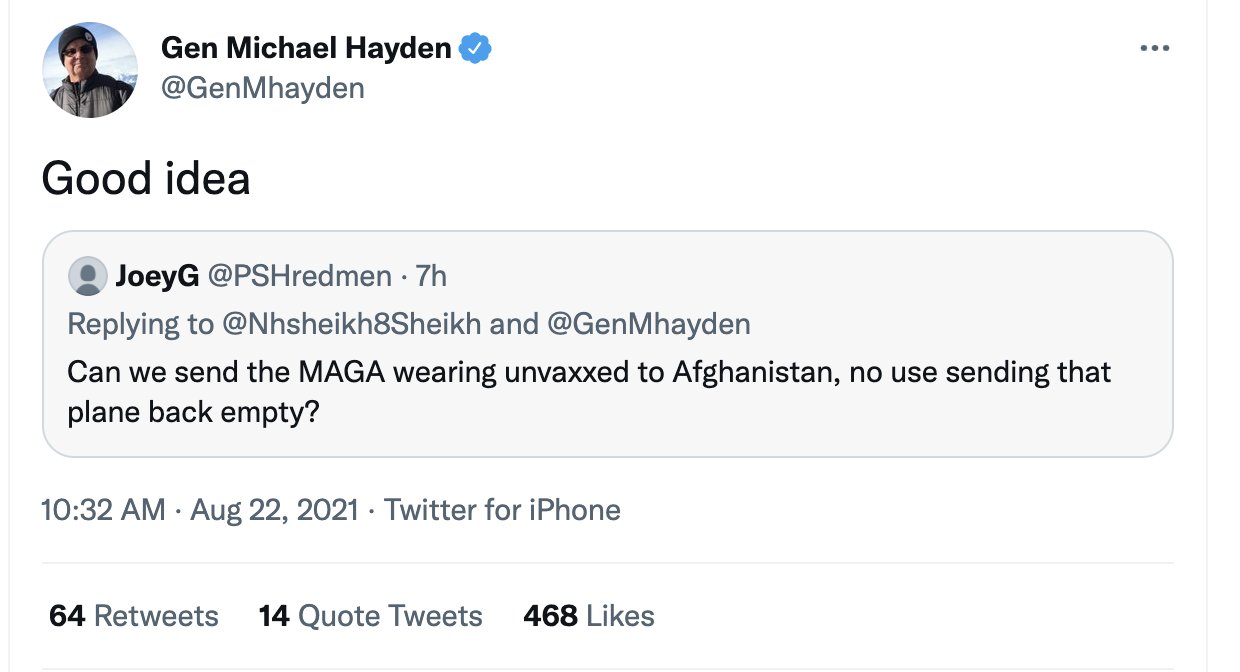The height and width of the screenshot is (672, 1240).
Task: Select the "Good idea" tweet text
Action: point(145,178)
